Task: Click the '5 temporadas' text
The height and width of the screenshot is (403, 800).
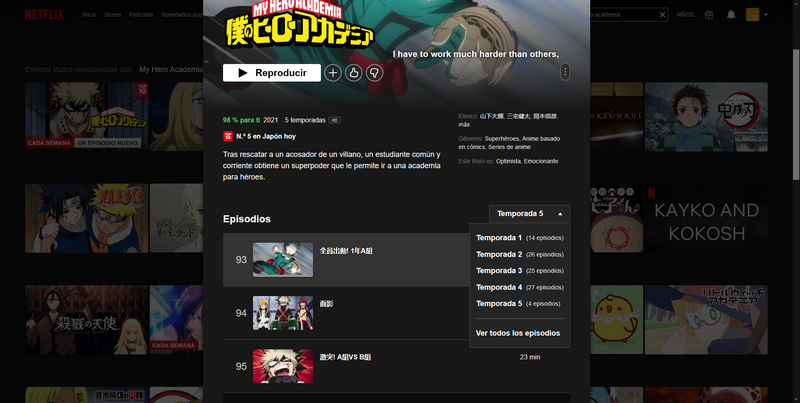Action: tap(305, 120)
